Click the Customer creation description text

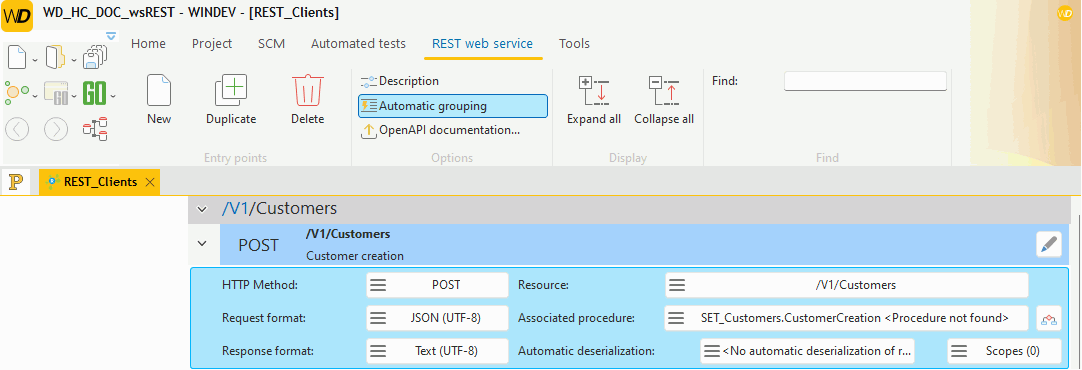click(x=355, y=255)
